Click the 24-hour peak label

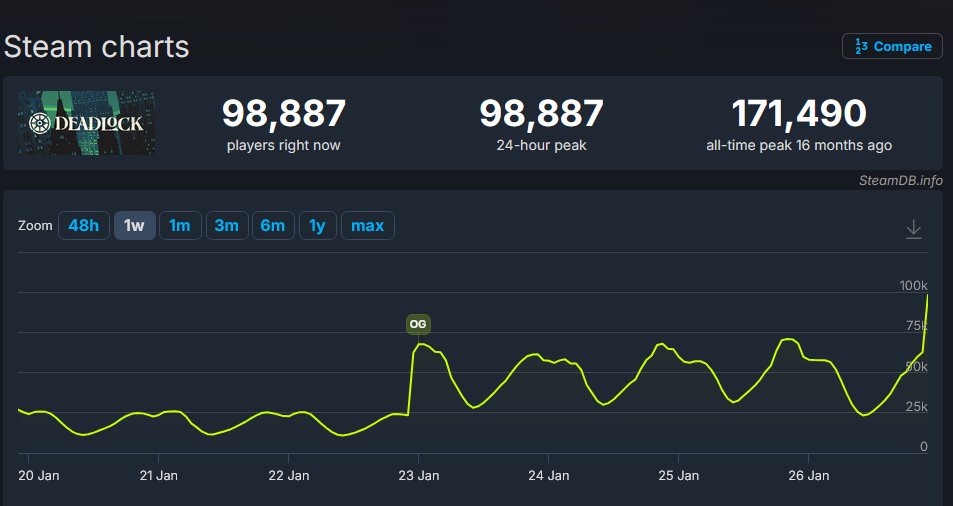coord(542,145)
